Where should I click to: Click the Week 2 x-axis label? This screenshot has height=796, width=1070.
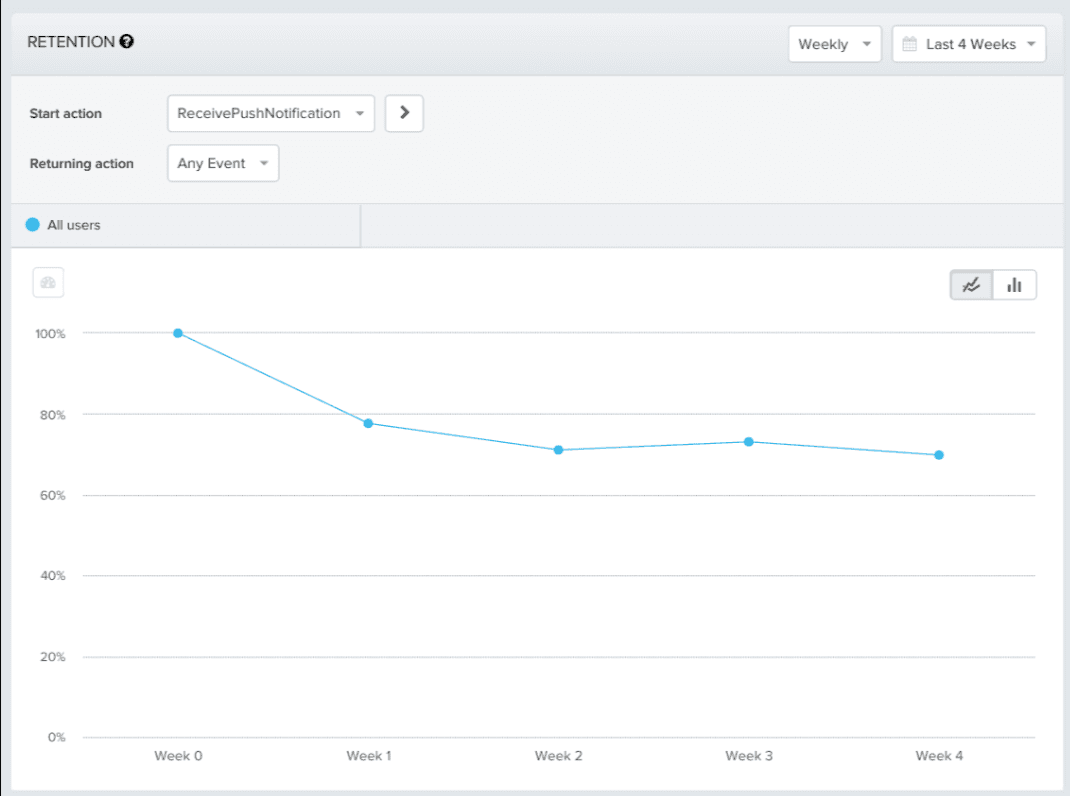point(558,756)
